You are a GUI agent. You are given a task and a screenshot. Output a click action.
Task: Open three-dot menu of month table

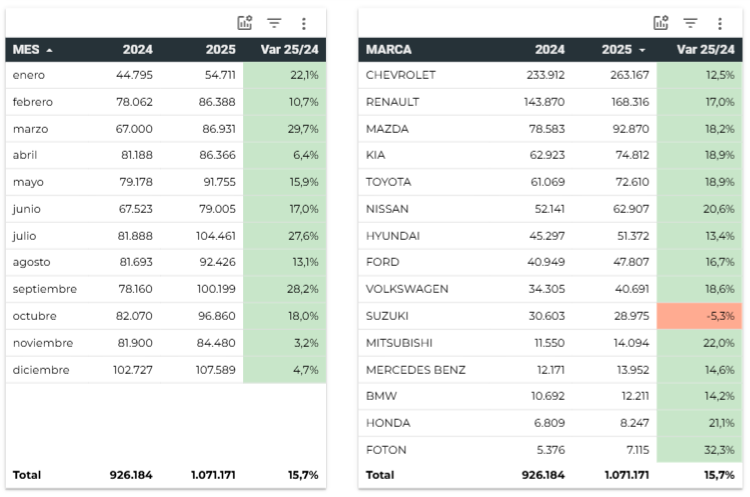pos(304,23)
